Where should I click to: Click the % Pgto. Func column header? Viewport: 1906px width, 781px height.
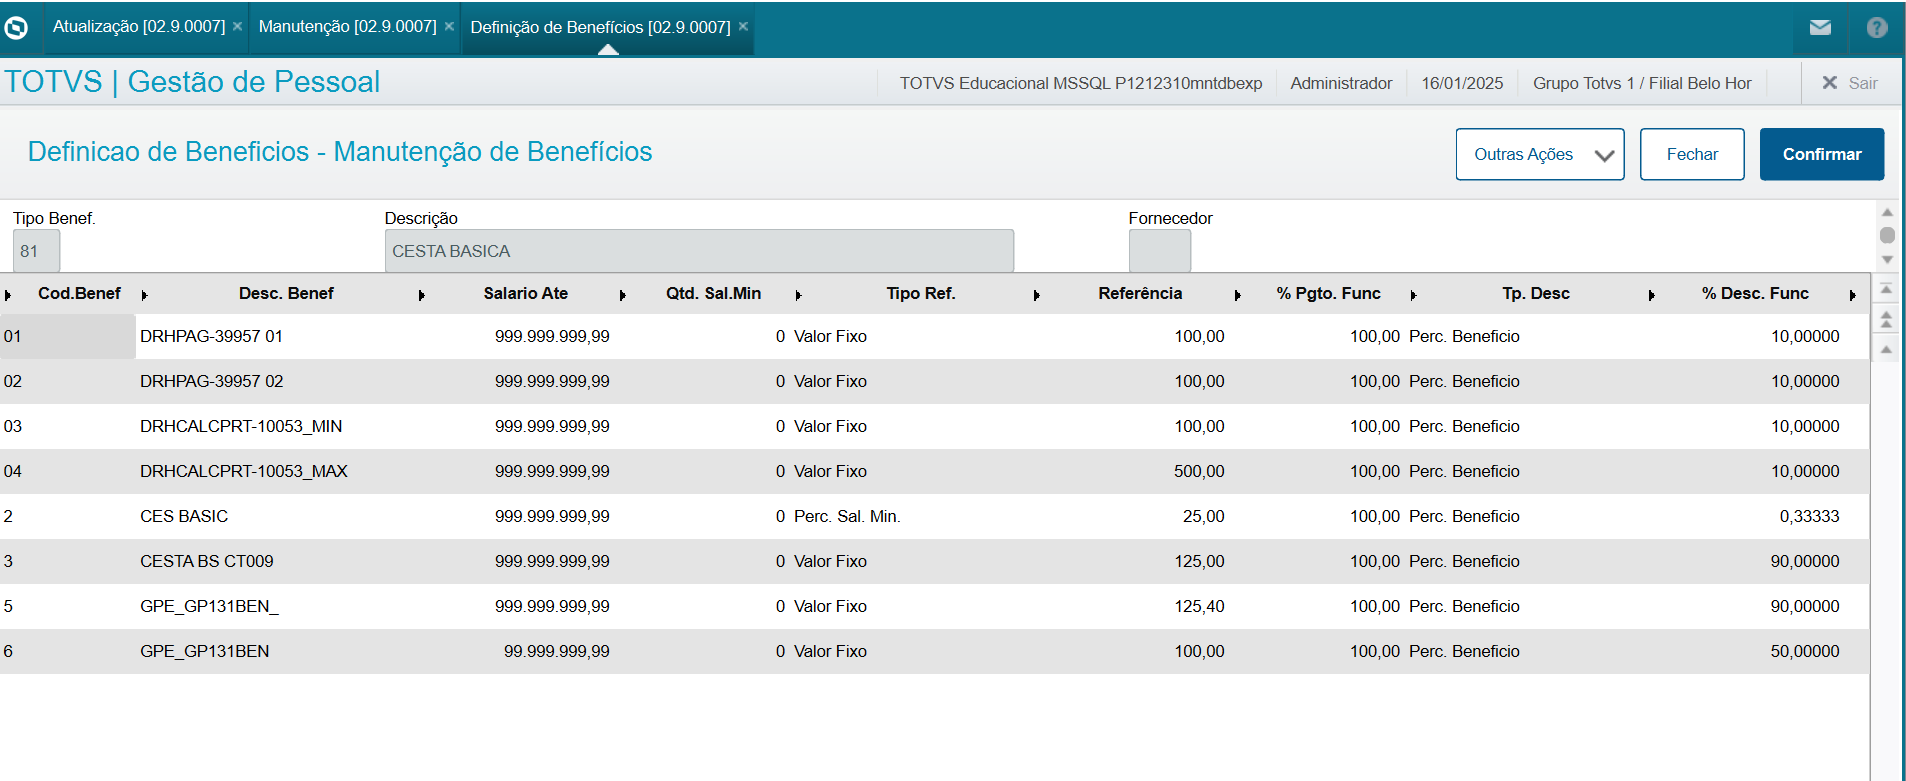pyautogui.click(x=1328, y=293)
